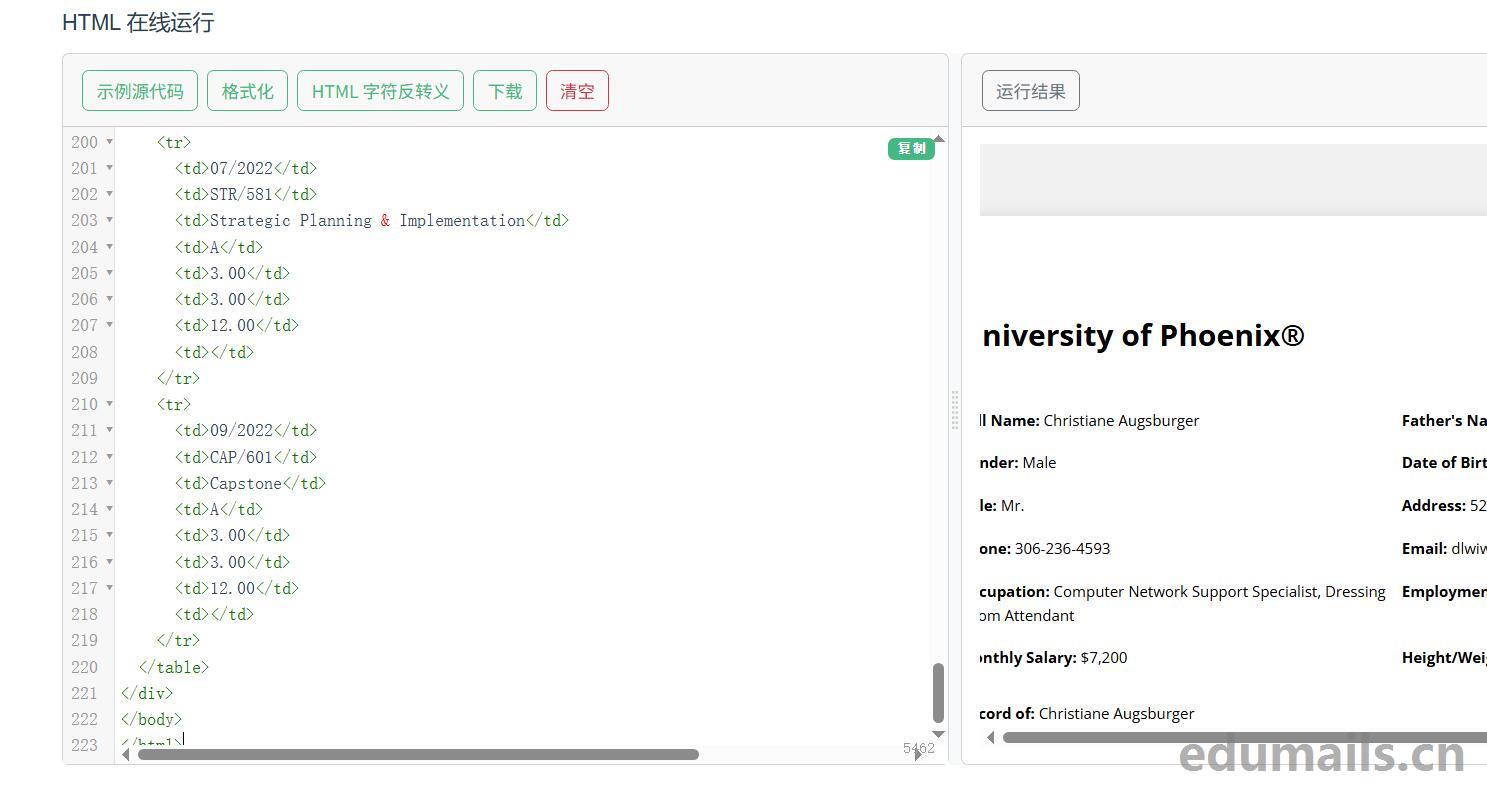Image resolution: width=1487 pixels, height=794 pixels.
Task: Collapse the fold arrow on line 210
Action: click(109, 404)
